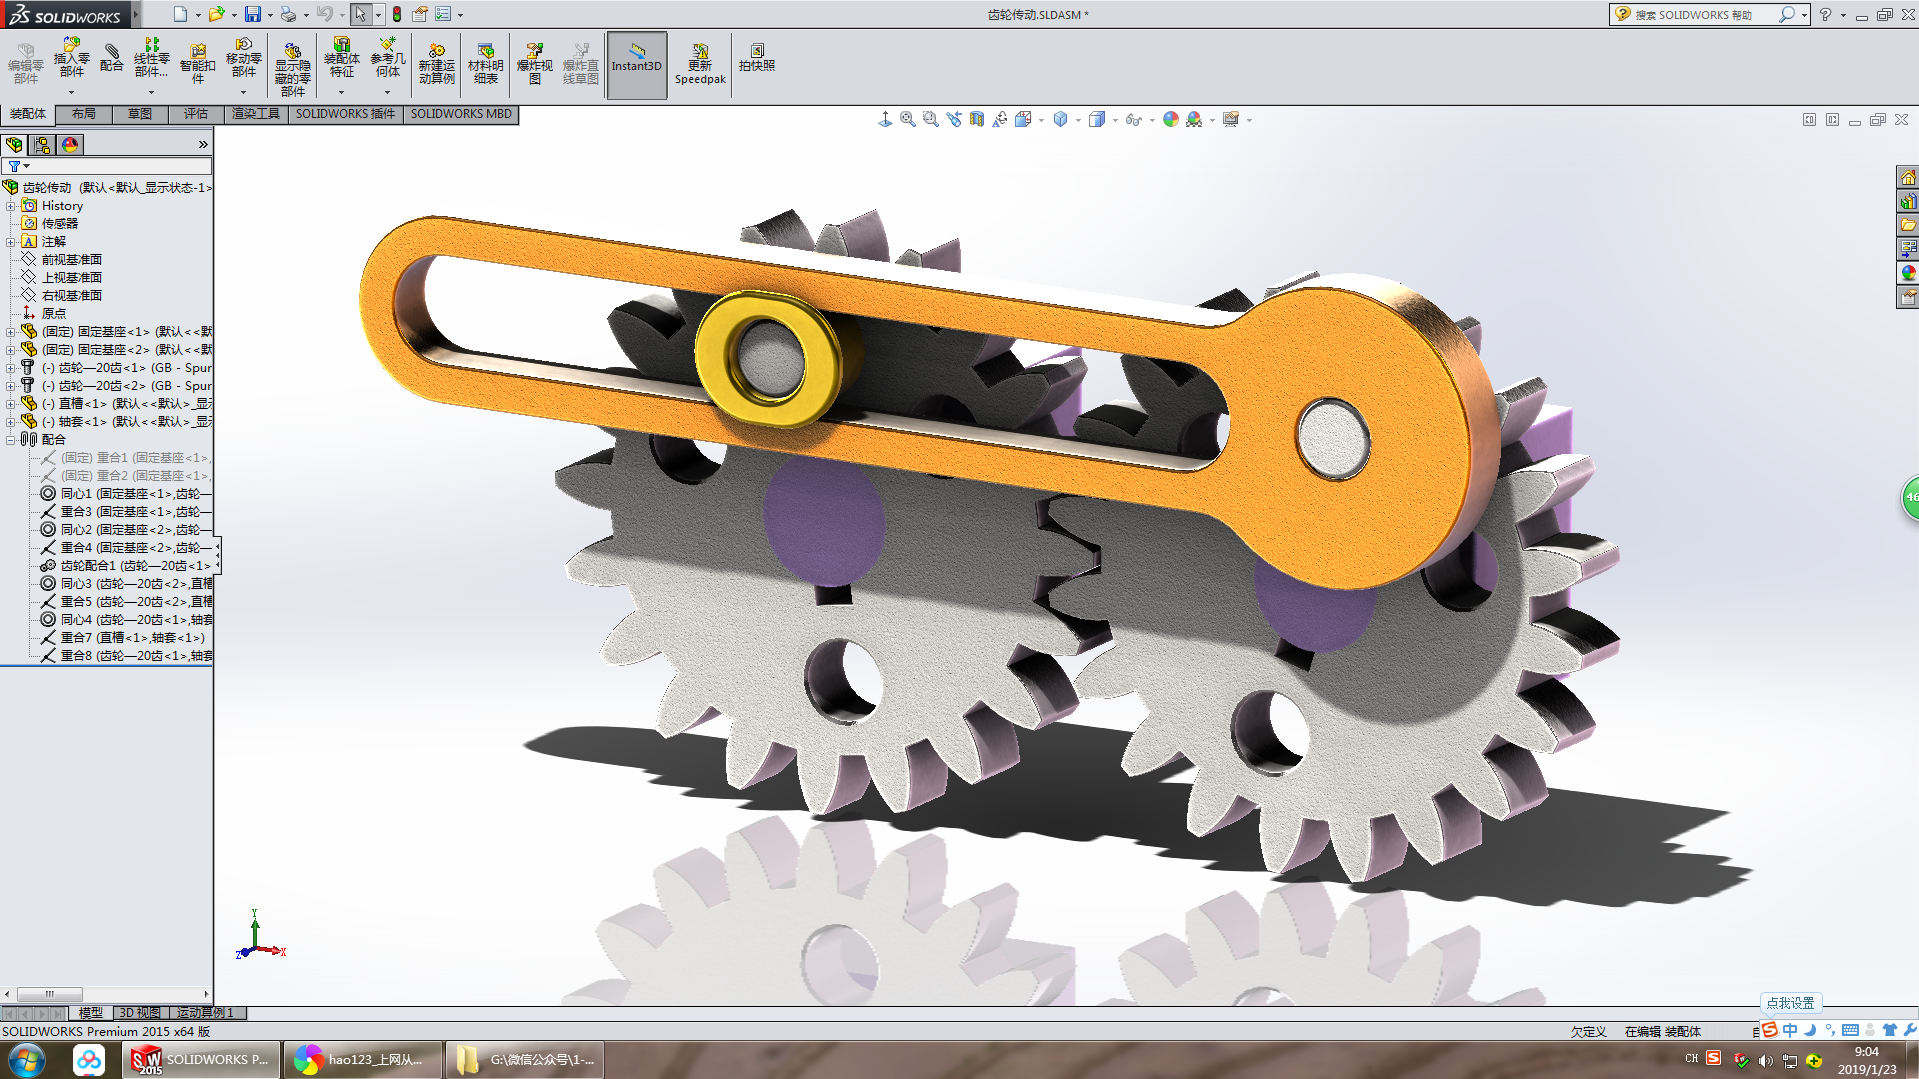Screen dimensions: 1919x1079
Task: Click the 拍快照 snapshot icon
Action: pos(756,58)
